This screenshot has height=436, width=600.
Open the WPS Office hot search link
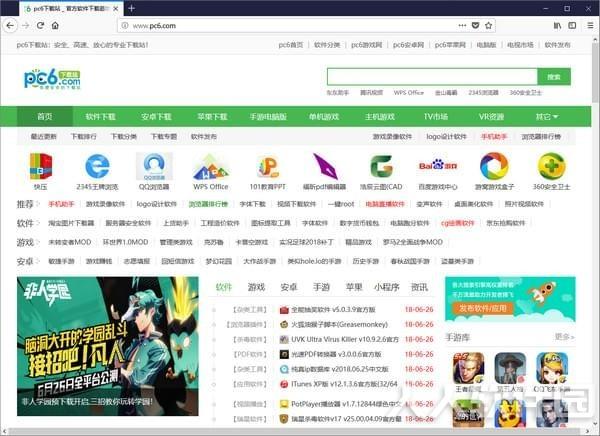(x=409, y=93)
